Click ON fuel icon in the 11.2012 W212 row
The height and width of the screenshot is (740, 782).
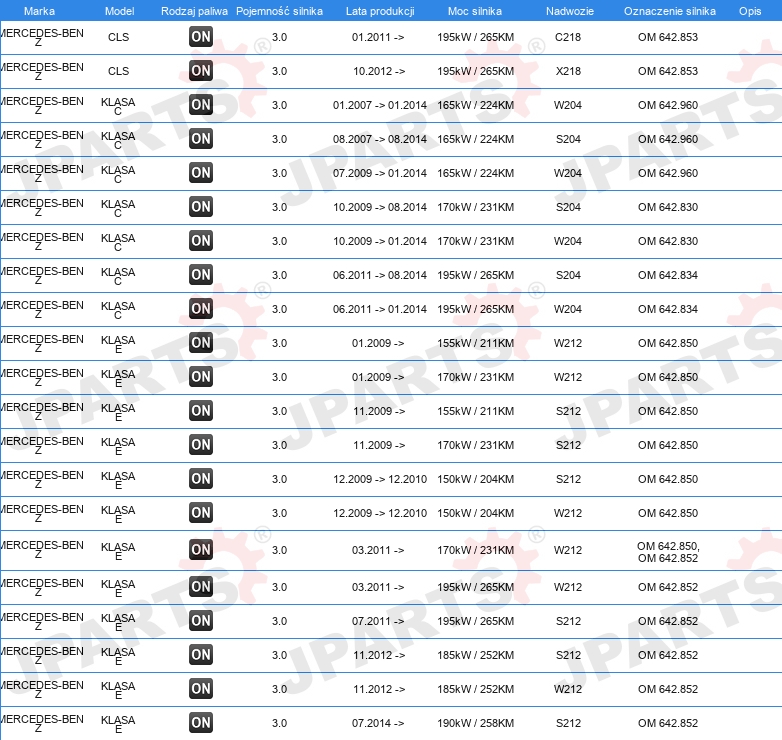201,689
